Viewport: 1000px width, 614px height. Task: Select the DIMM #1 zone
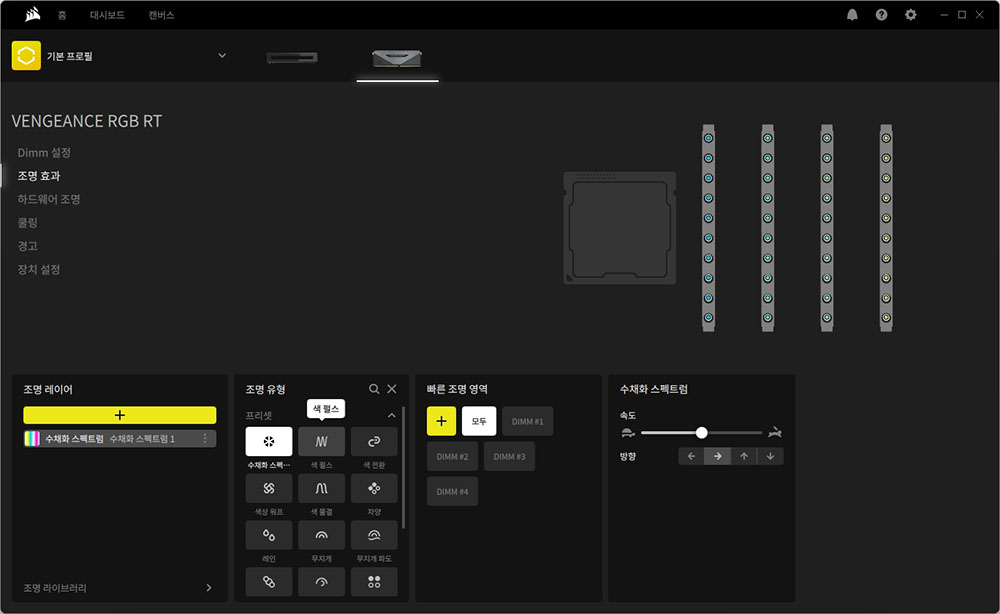pos(527,421)
